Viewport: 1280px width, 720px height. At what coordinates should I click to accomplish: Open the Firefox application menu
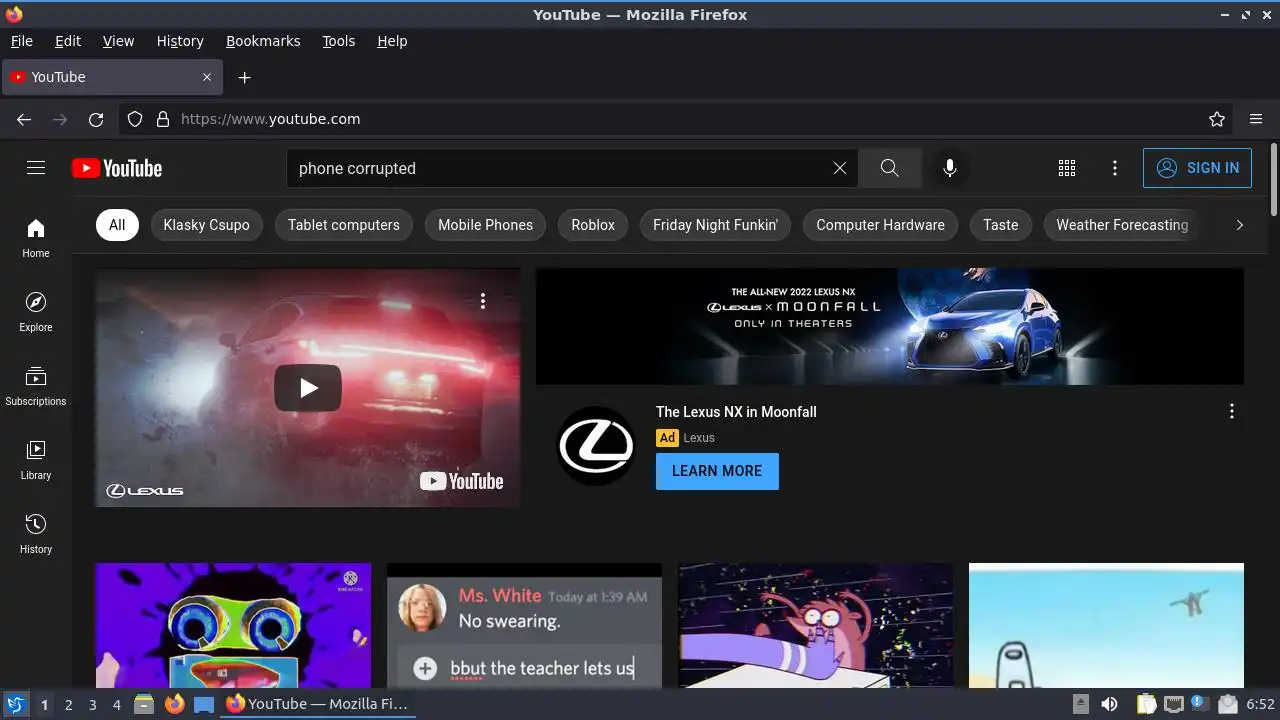pyautogui.click(x=1256, y=119)
